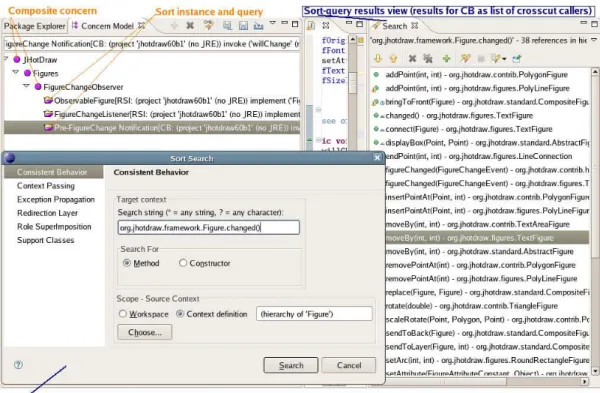600x393 pixels.
Task: Click the green plus expand icon in Search toolbar
Action: tap(446, 59)
